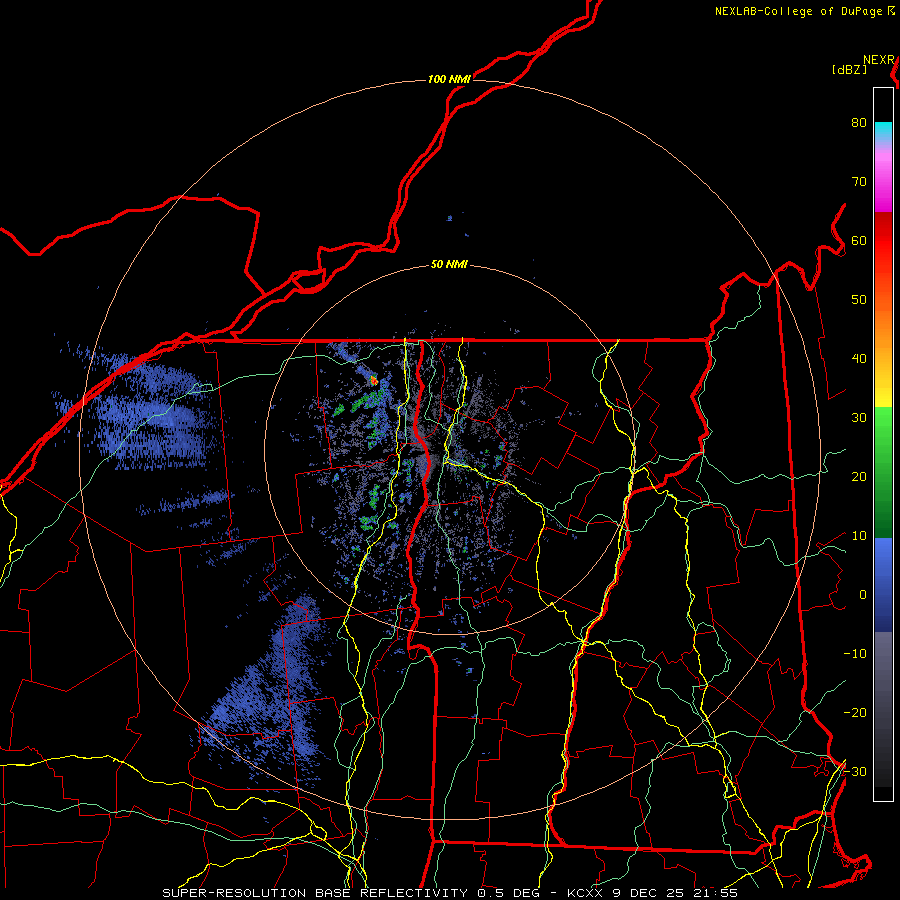Click the 21:55 timestamp in the caption
Image resolution: width=900 pixels, height=900 pixels.
715,893
